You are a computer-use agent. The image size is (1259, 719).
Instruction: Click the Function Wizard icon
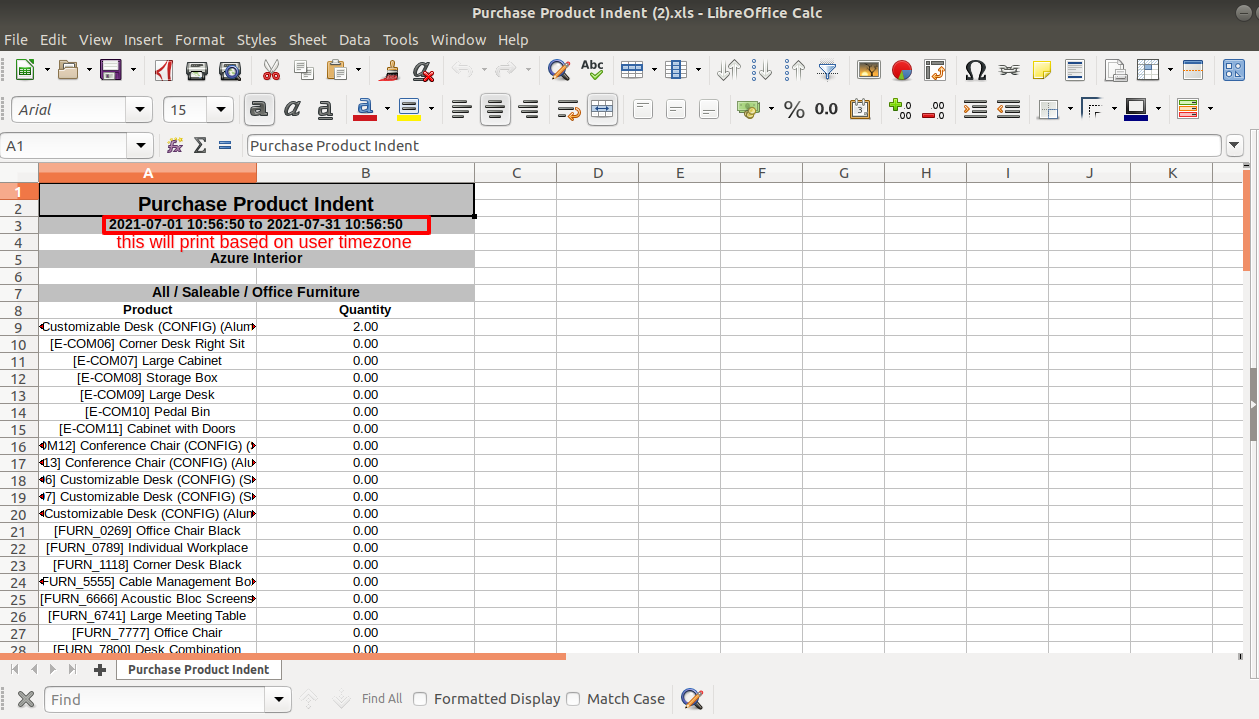[x=175, y=145]
